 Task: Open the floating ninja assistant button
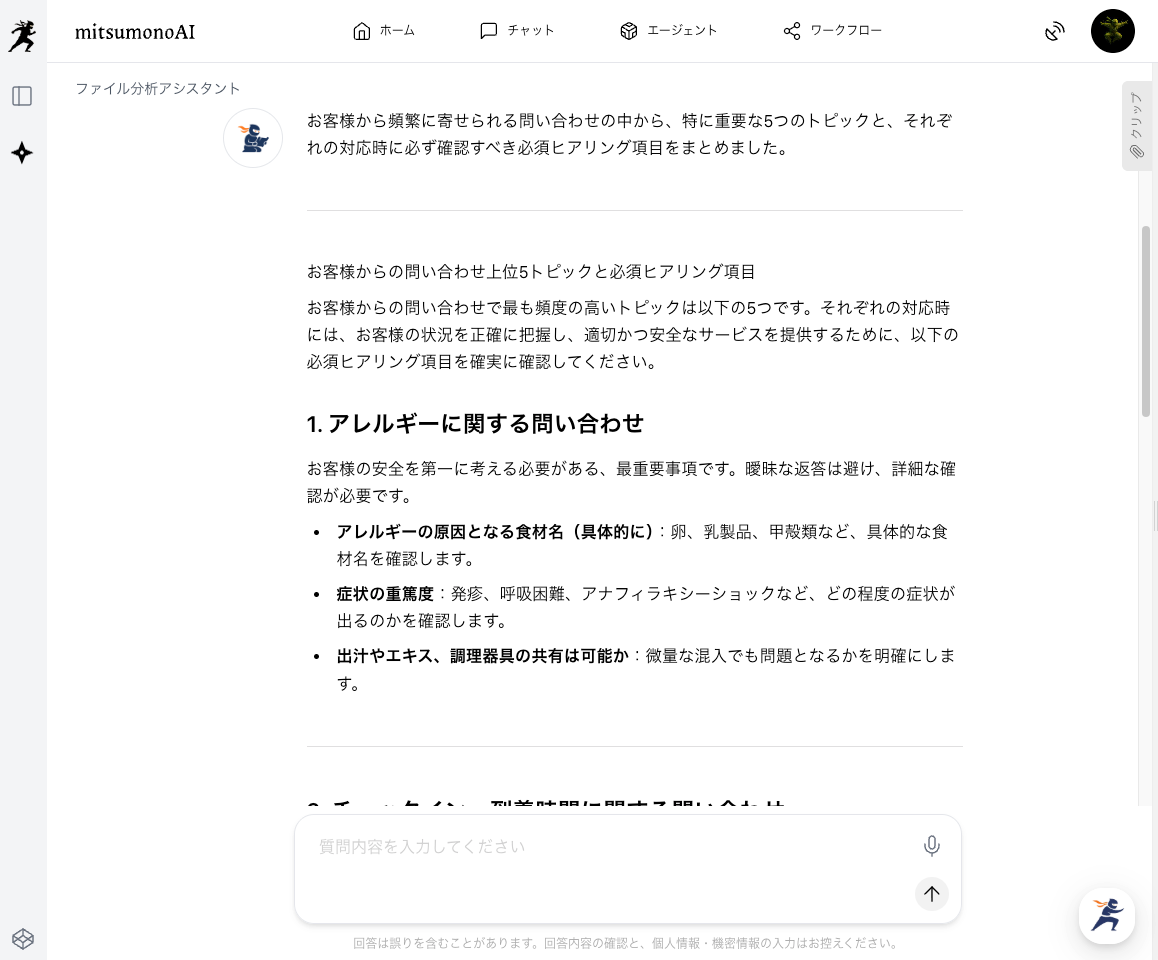1106,915
